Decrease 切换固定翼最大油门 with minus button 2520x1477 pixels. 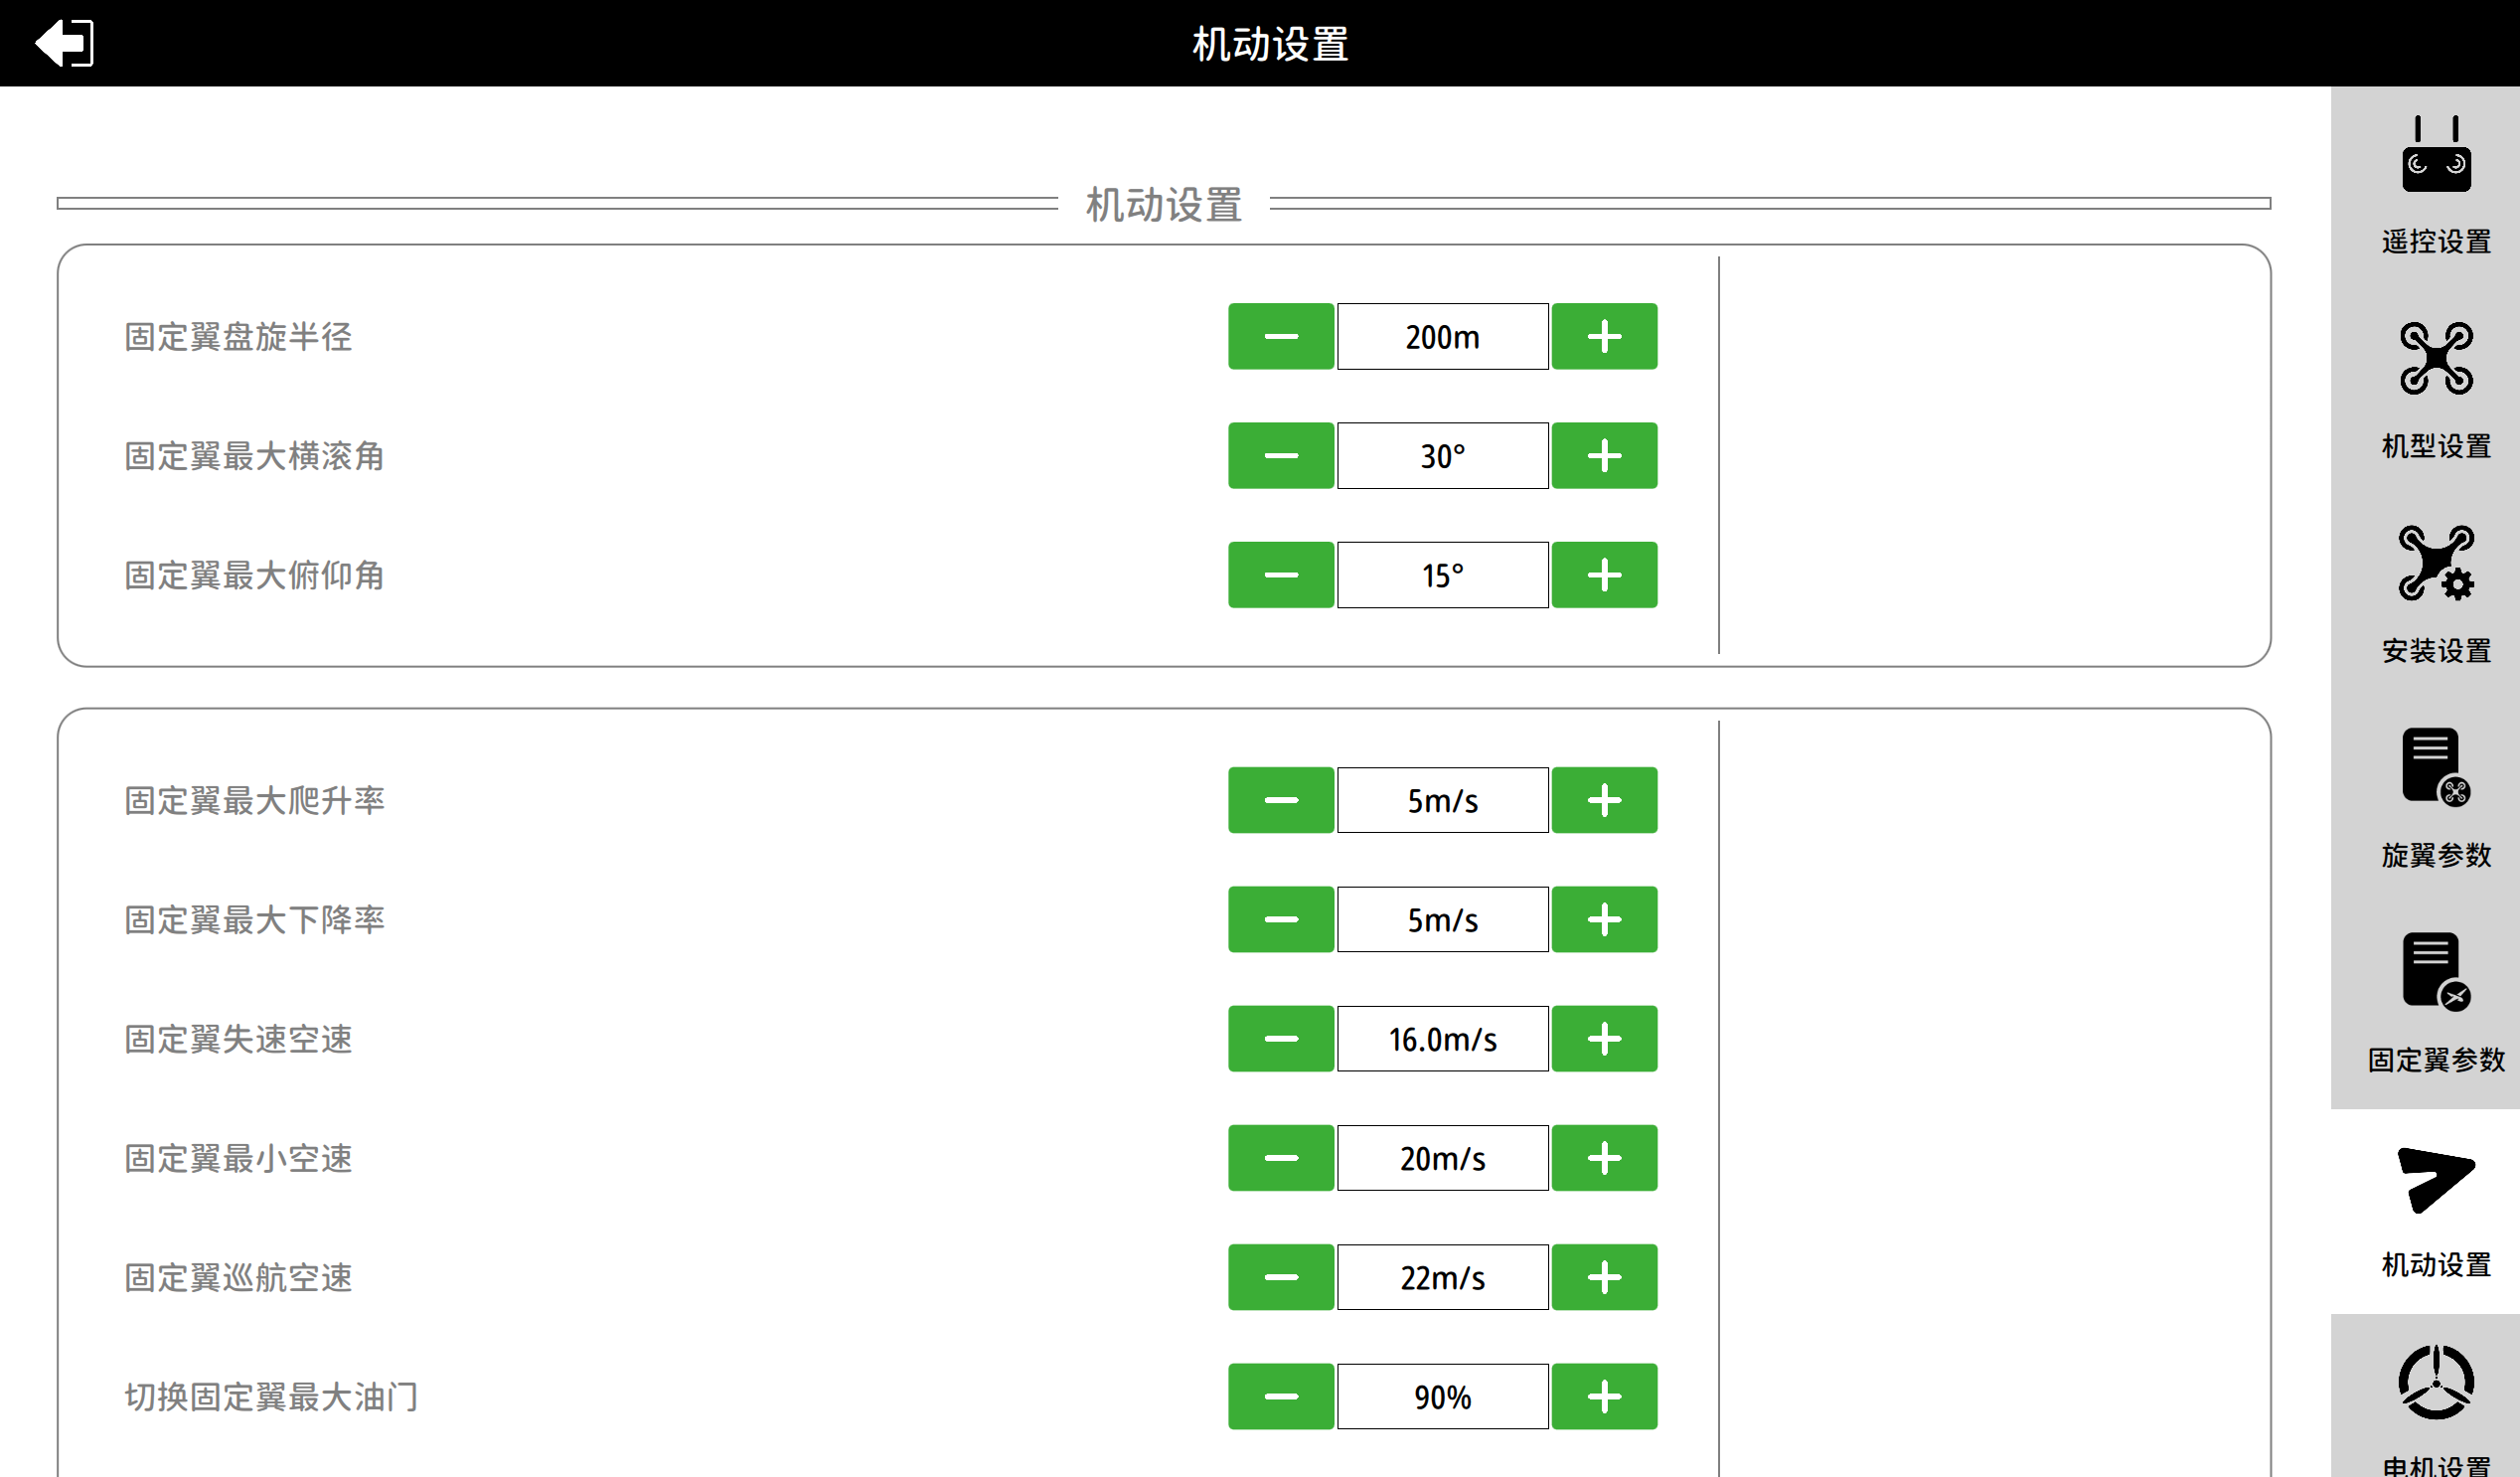(1281, 1396)
